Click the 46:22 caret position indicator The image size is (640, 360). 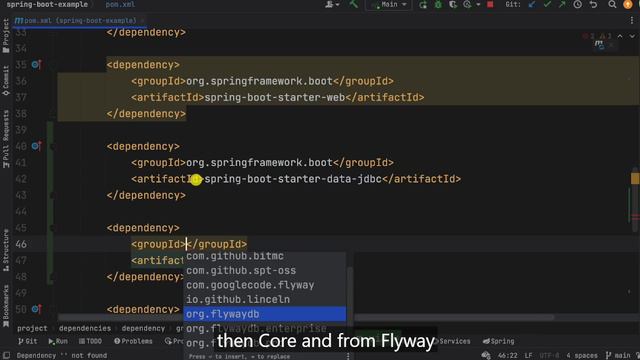pos(507,356)
